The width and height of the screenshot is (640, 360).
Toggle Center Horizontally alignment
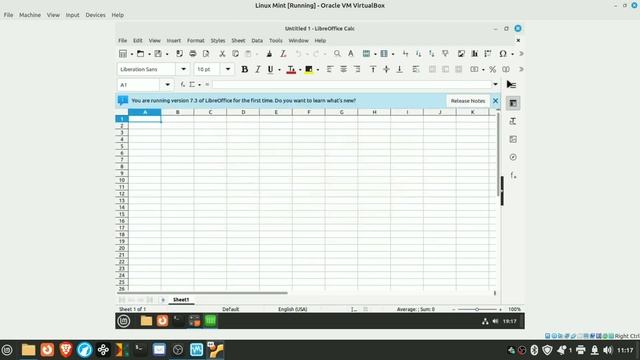[344, 69]
